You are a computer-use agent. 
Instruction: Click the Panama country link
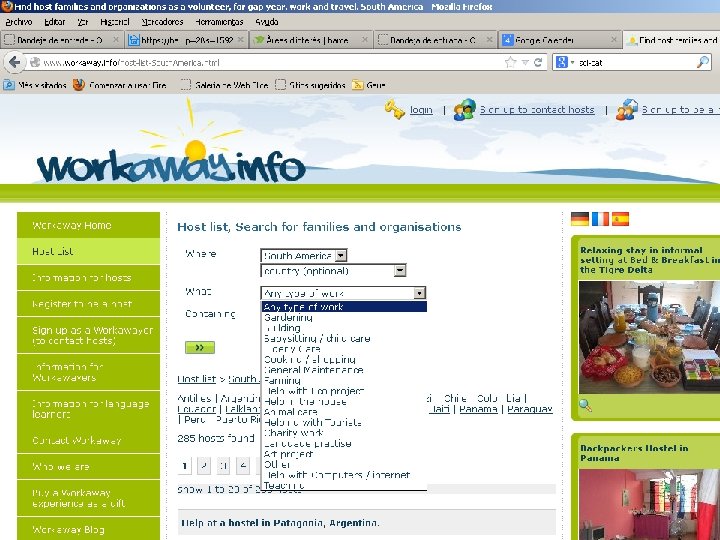pyautogui.click(x=478, y=409)
